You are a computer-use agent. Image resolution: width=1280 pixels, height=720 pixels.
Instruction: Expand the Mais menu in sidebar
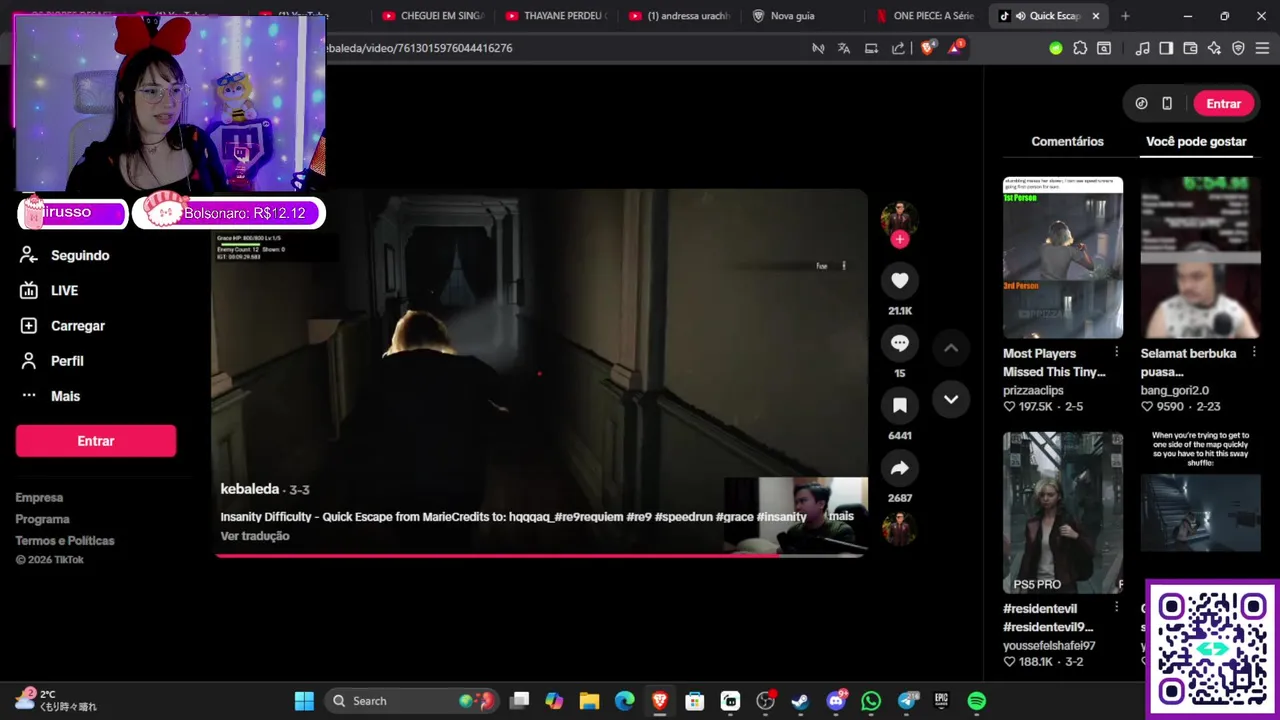tap(65, 396)
